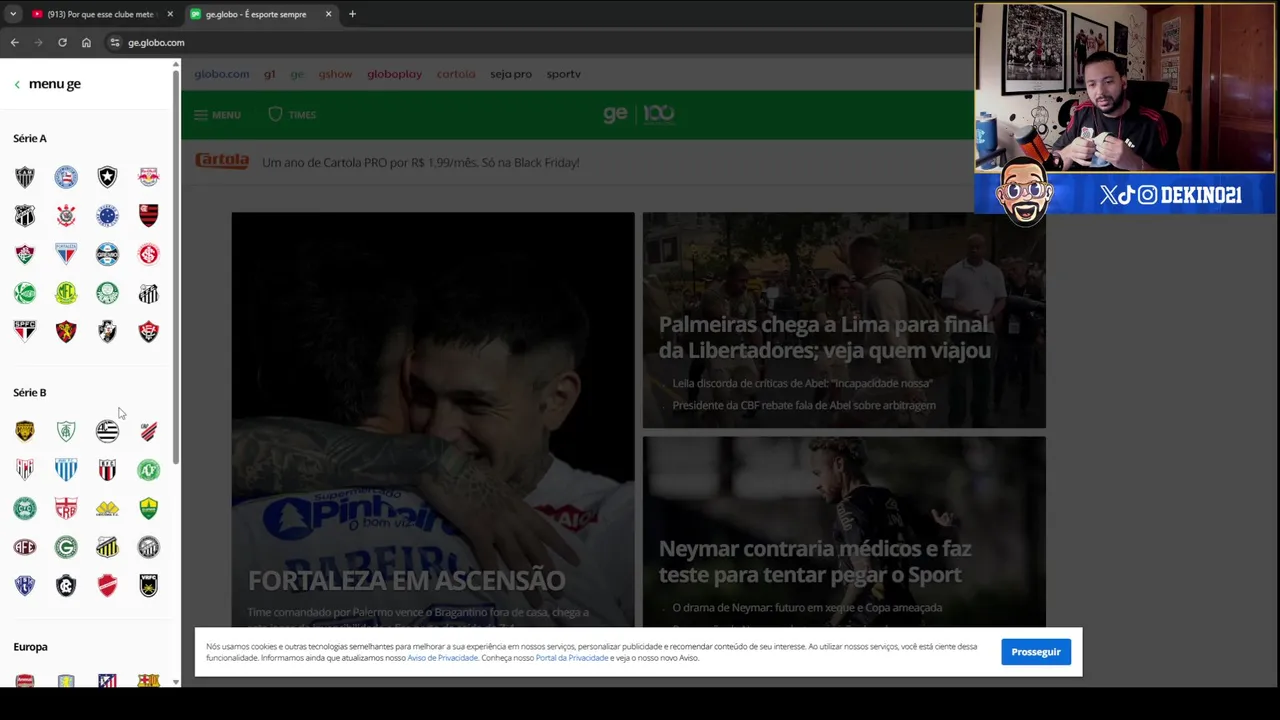Screen dimensions: 1280x720
Task: Open the Internacional crest
Action: pyautogui.click(x=148, y=254)
